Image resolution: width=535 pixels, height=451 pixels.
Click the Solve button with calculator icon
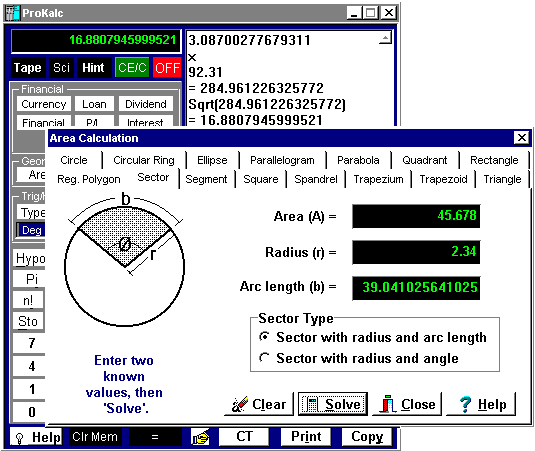click(x=333, y=404)
